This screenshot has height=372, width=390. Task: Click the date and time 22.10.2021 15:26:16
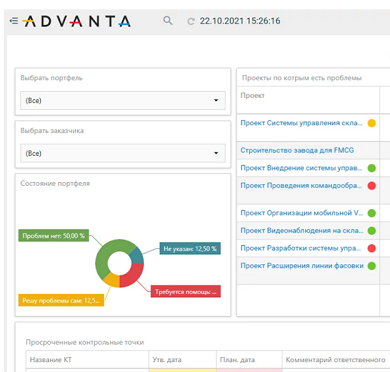click(x=240, y=21)
